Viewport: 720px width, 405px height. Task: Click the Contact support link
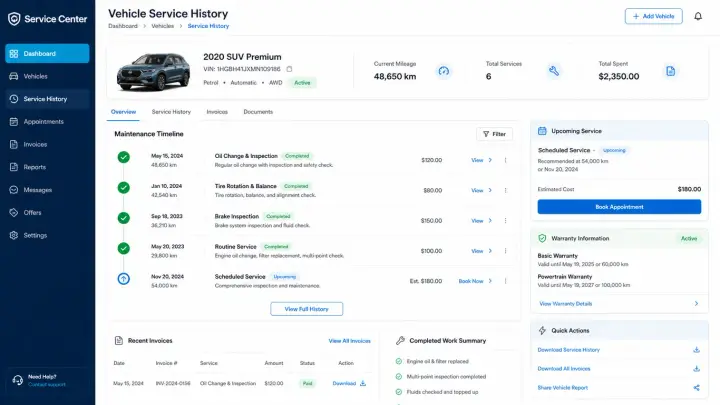click(x=47, y=385)
